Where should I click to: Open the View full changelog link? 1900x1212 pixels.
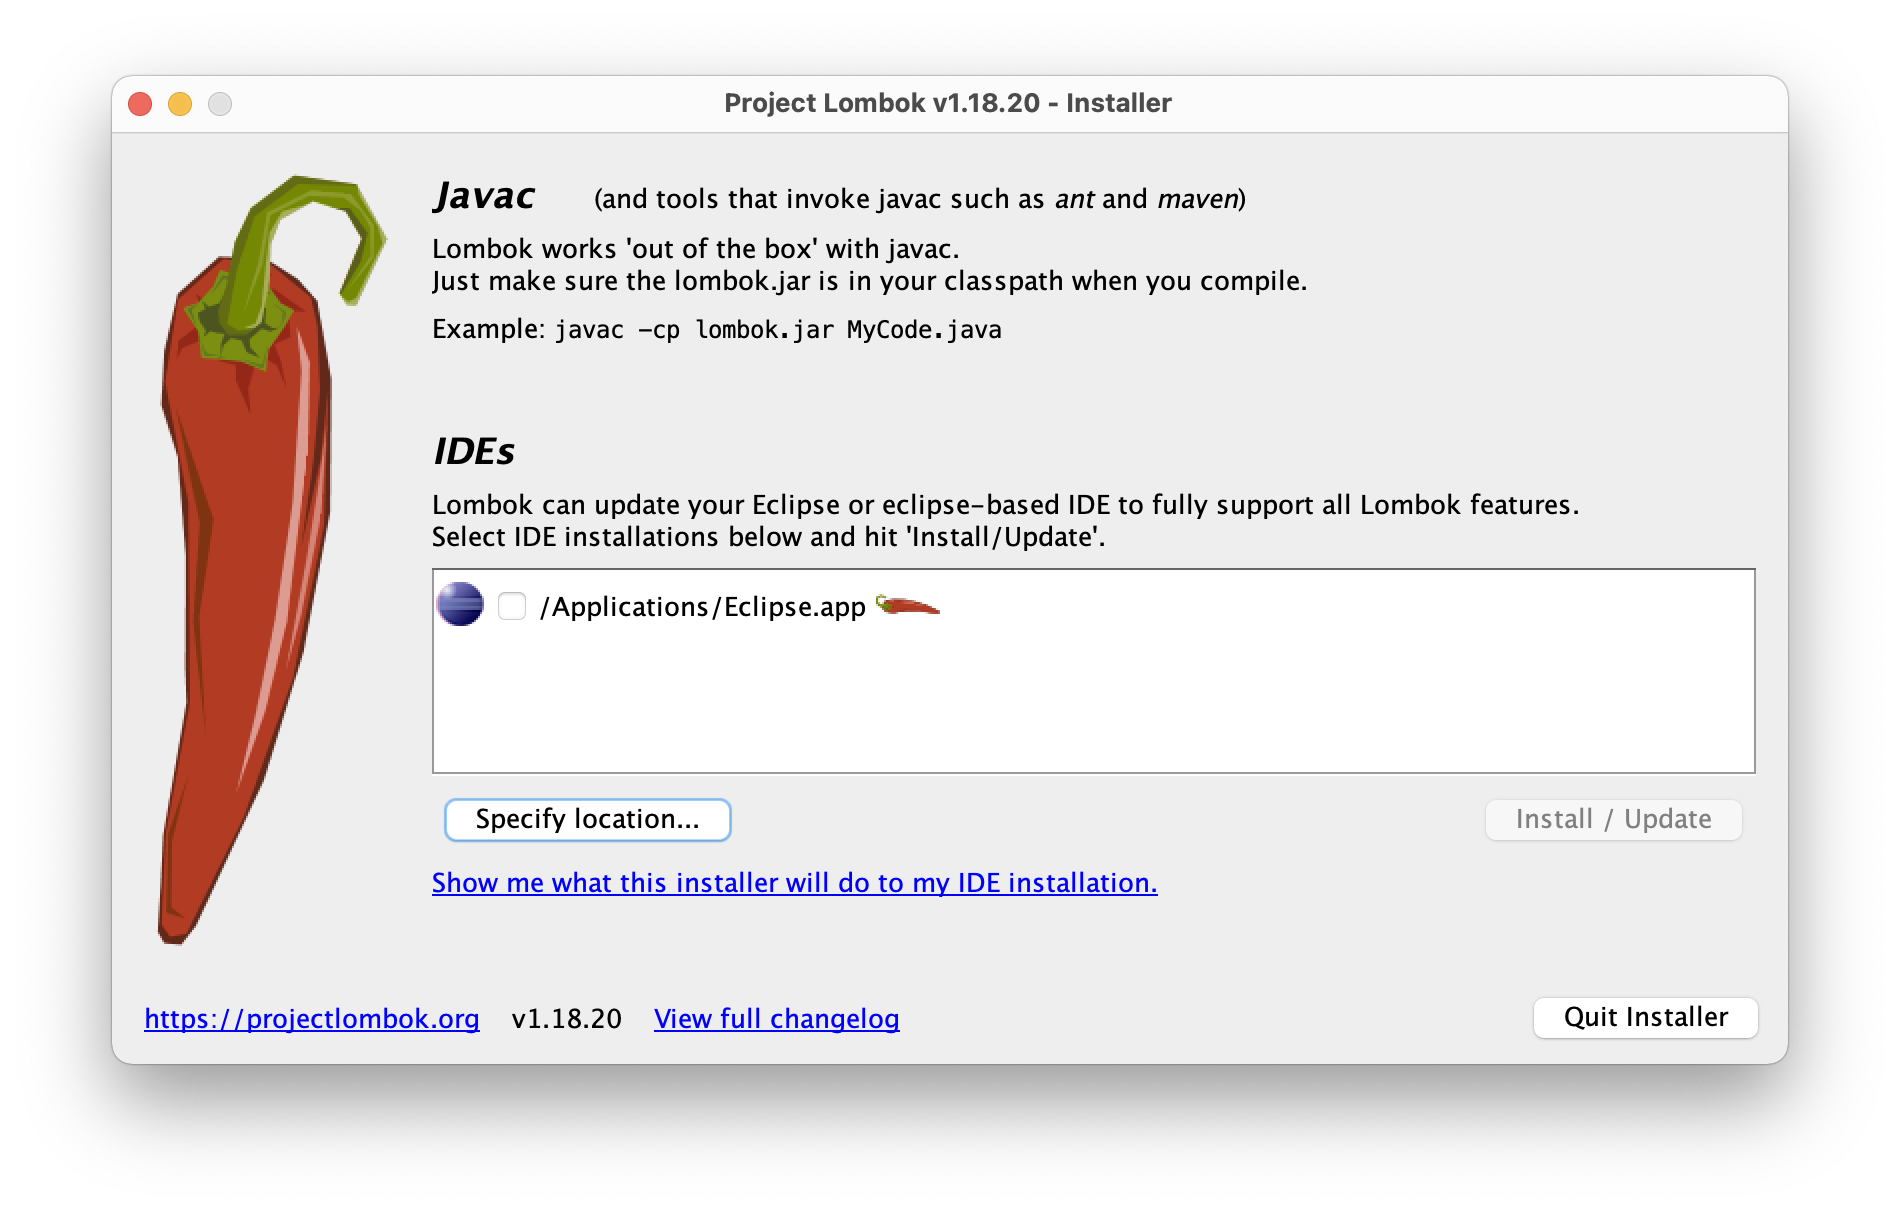[777, 1018]
